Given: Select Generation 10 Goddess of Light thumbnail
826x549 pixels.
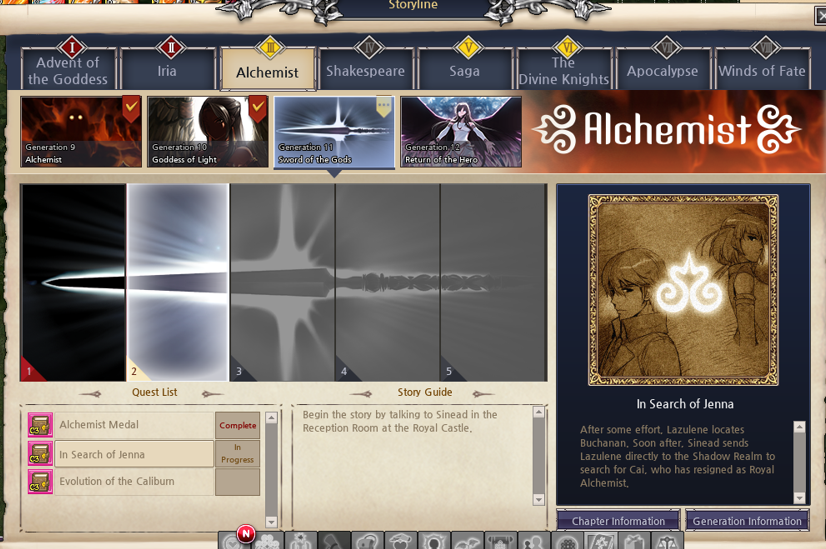Looking at the screenshot, I should [208, 132].
